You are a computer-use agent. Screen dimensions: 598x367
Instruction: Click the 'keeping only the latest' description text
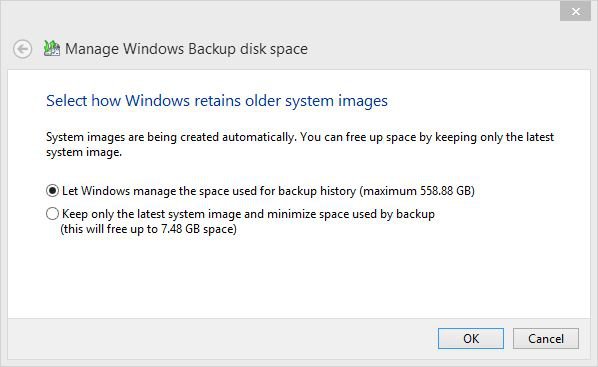(x=494, y=137)
